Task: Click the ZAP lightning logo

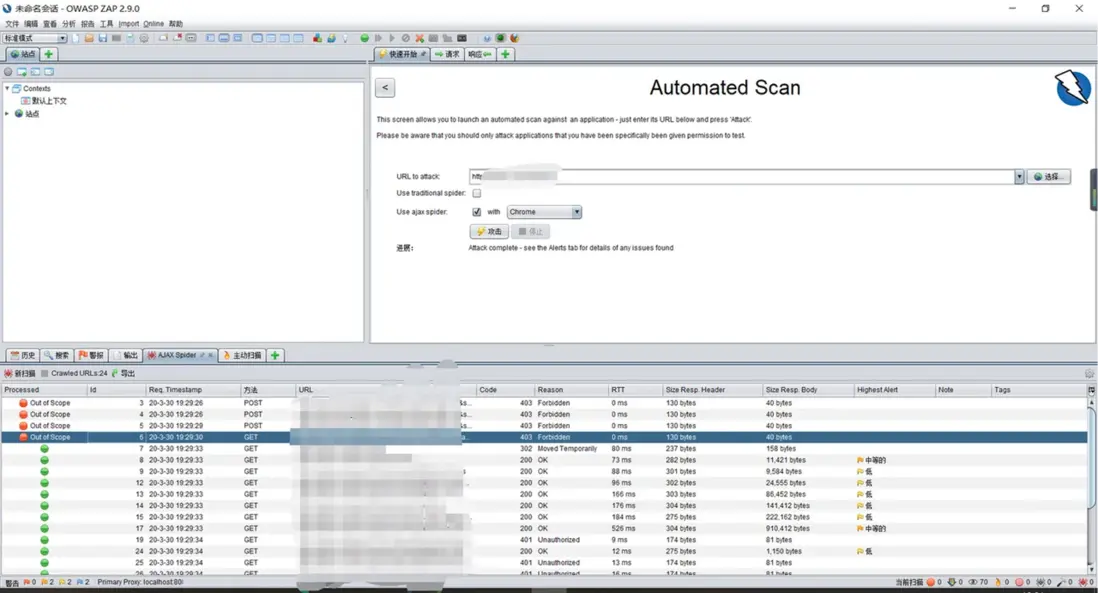Action: pyautogui.click(x=1072, y=88)
